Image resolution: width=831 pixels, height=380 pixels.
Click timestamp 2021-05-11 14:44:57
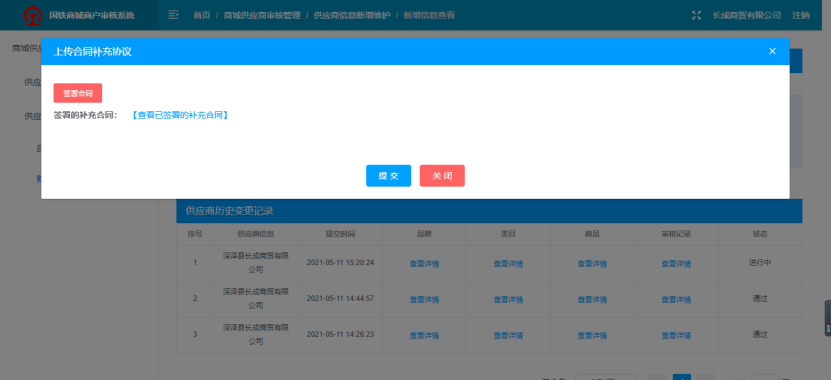(340, 299)
